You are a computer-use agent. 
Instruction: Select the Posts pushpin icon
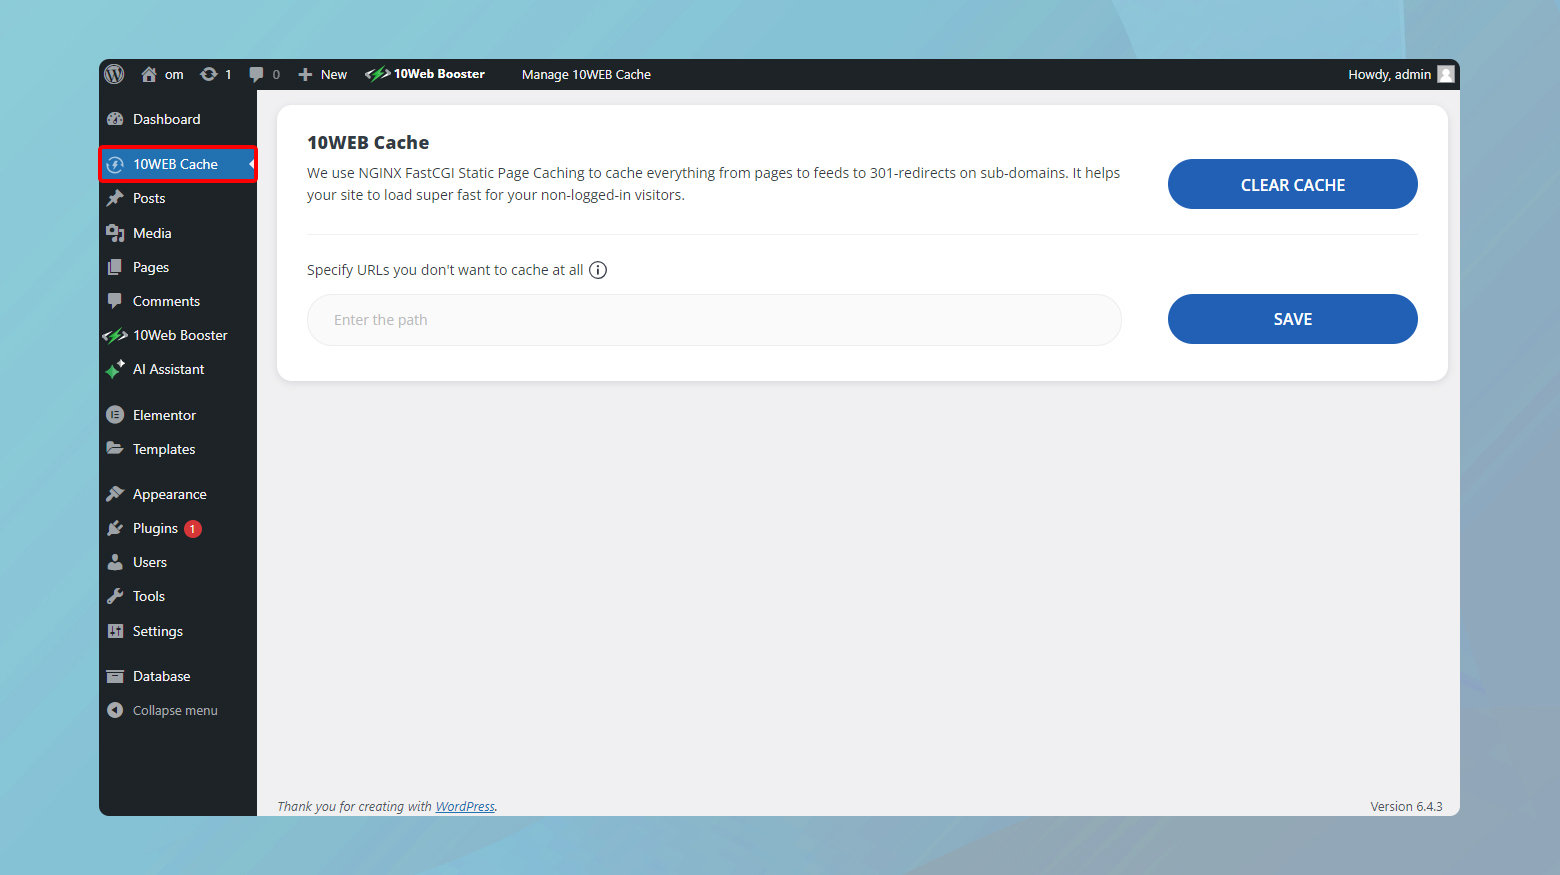click(x=115, y=198)
